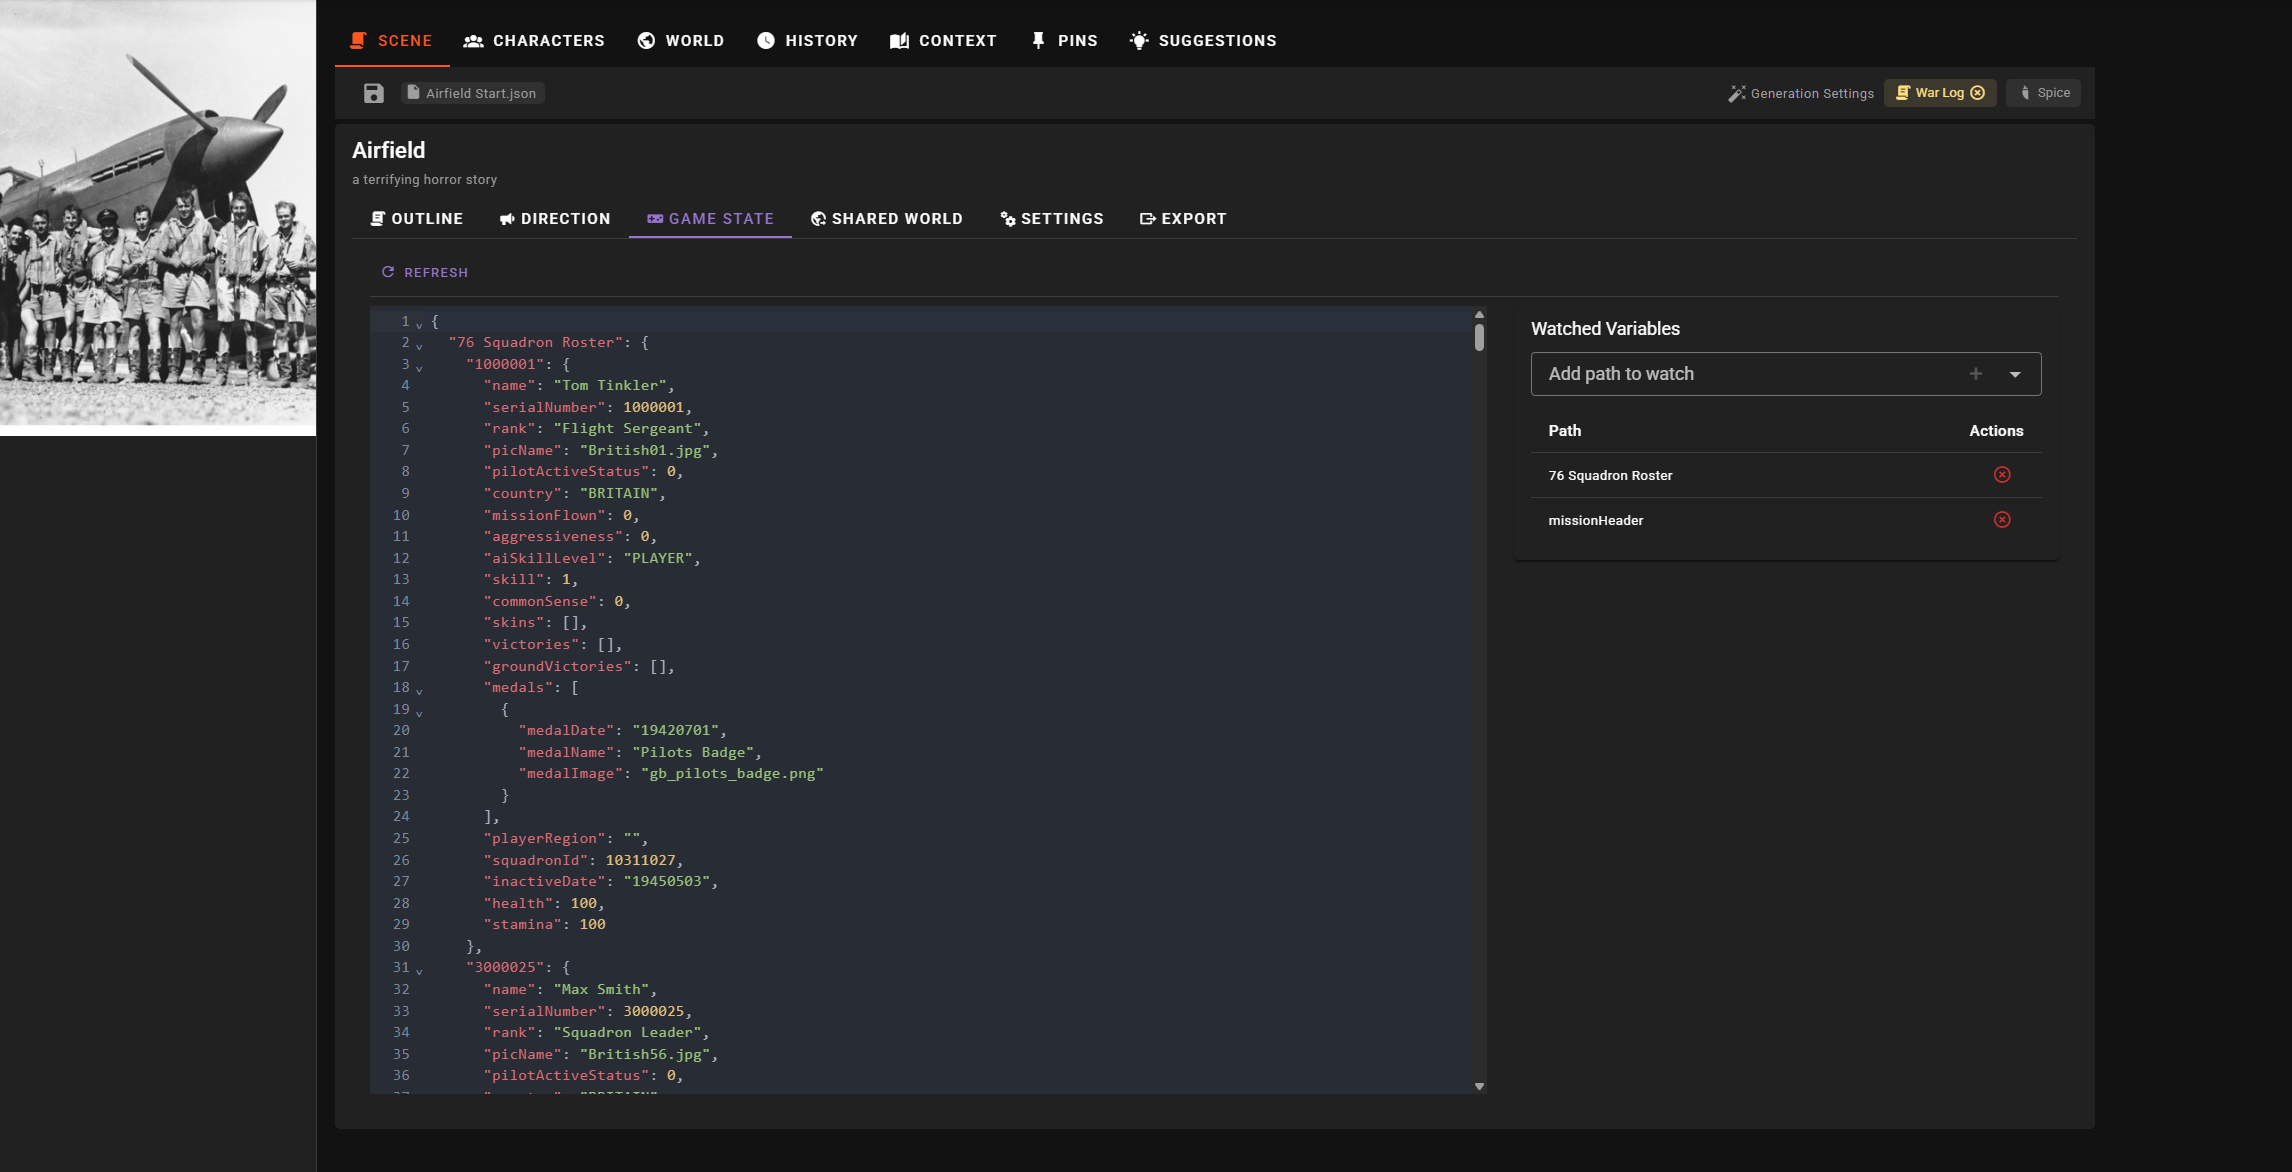This screenshot has width=2292, height=1172.
Task: Go to the History tab
Action: pyautogui.click(x=807, y=41)
